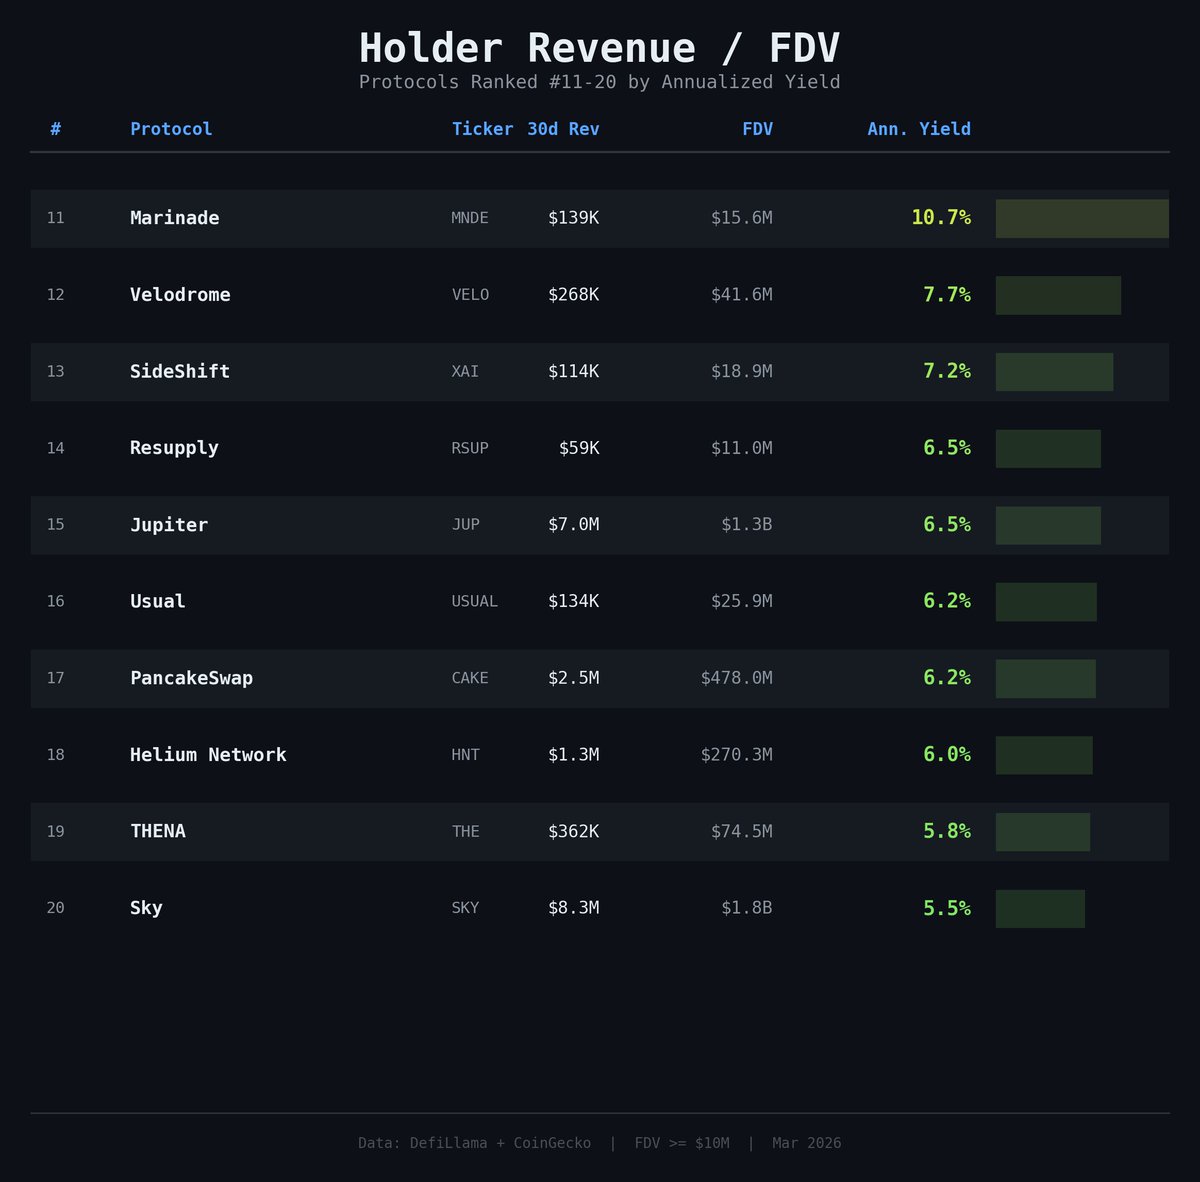Click the $25.9M FDV value
Screen dimensions: 1200x1182
pyautogui.click(x=742, y=601)
